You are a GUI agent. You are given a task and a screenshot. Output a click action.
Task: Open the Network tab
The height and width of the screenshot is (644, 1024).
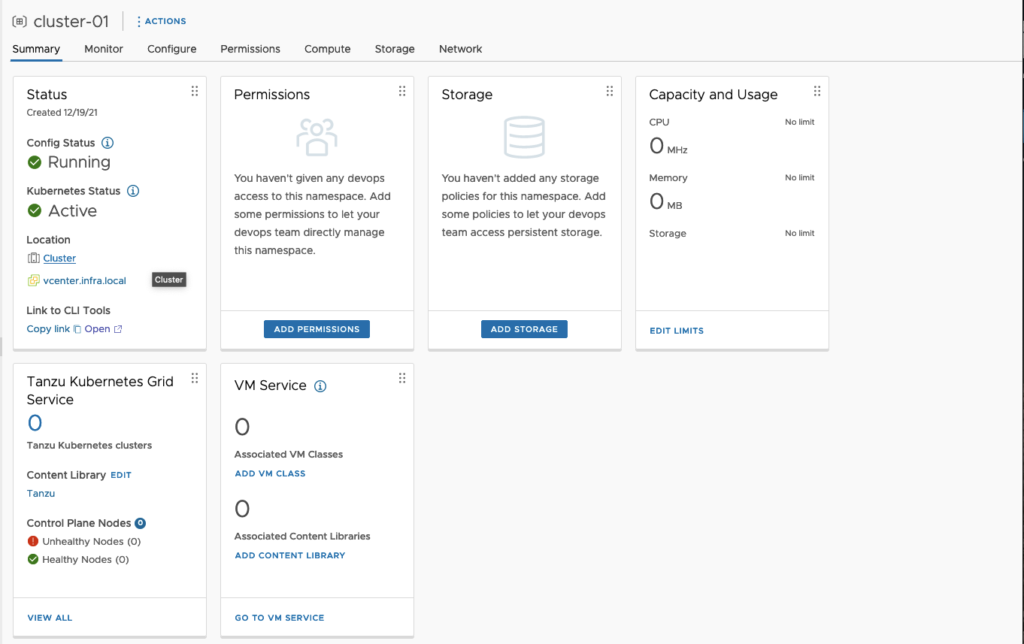(x=460, y=48)
